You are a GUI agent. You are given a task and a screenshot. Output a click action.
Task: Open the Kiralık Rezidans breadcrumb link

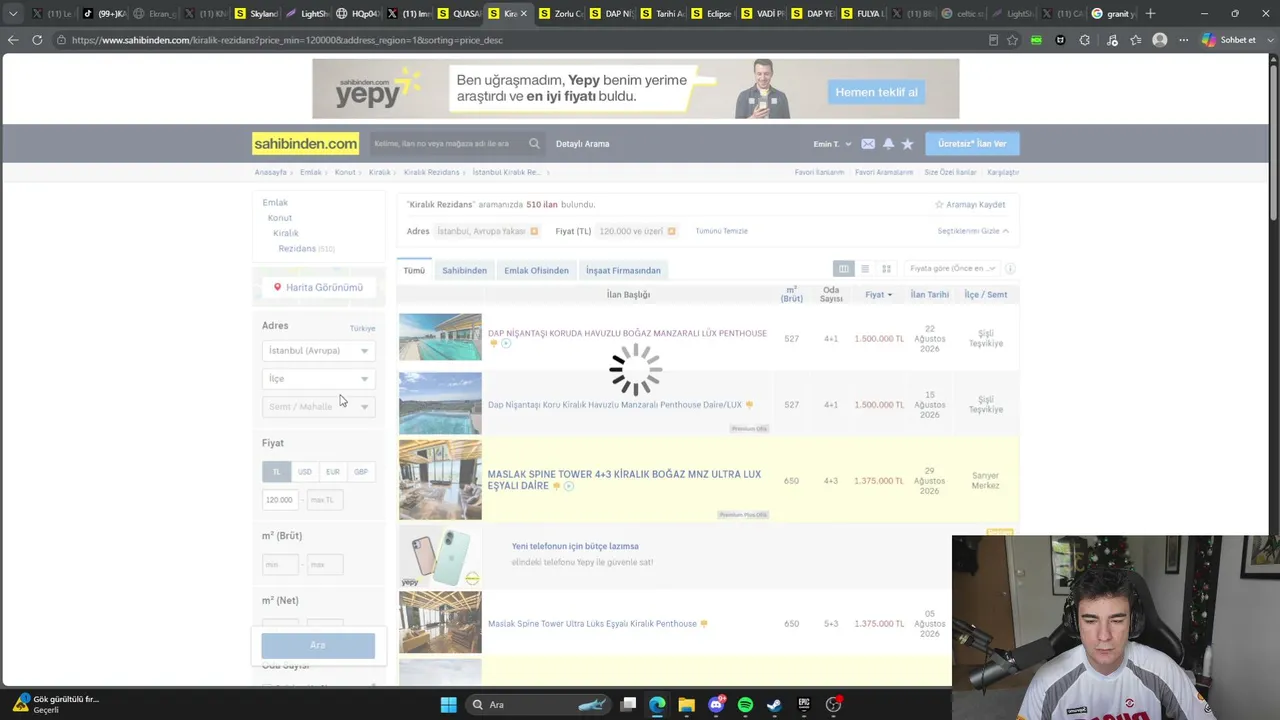click(431, 173)
